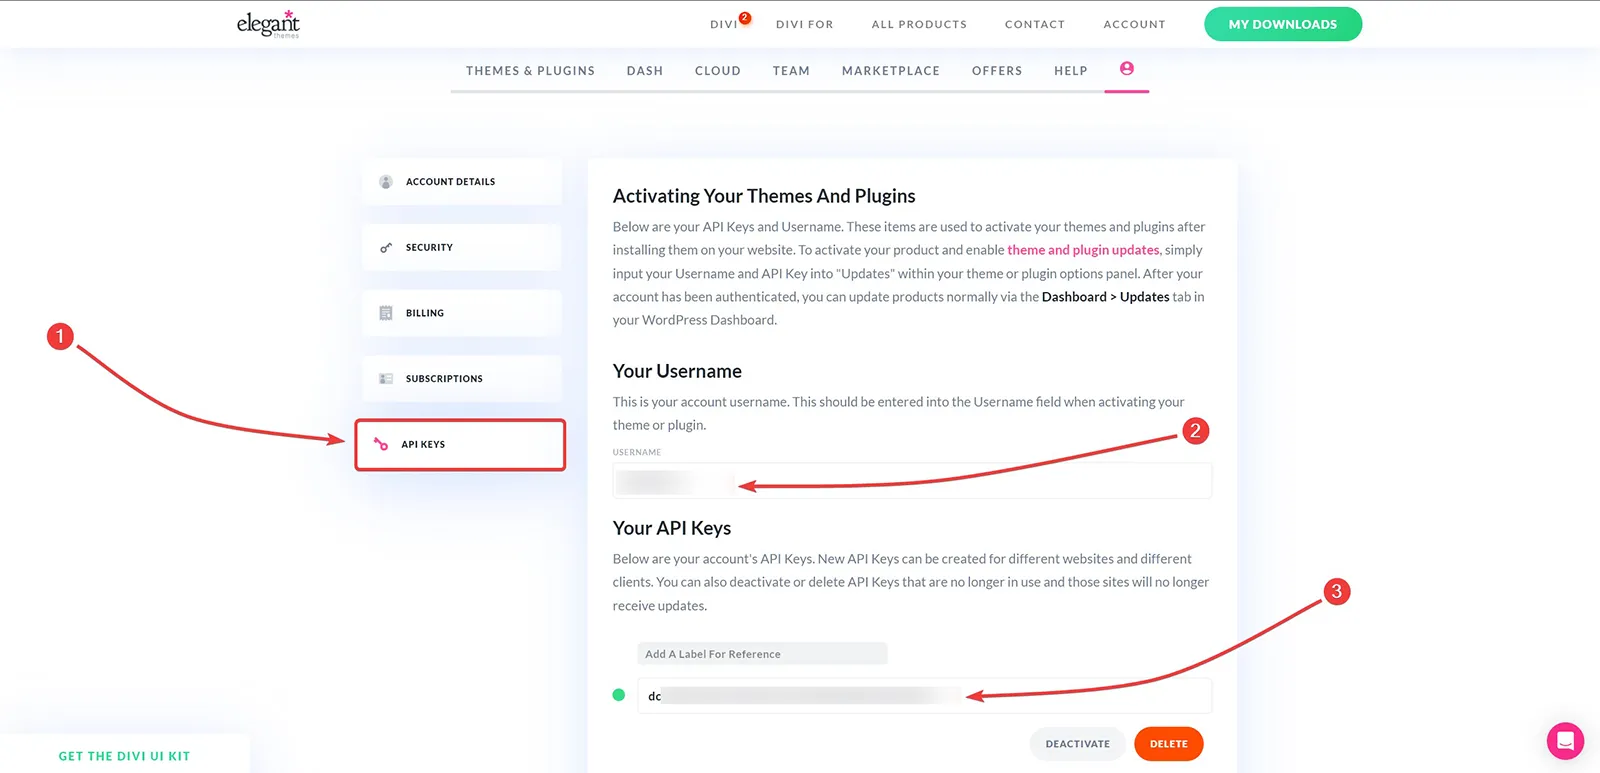This screenshot has height=773, width=1600.
Task: Click the green API key status dot
Action: (x=619, y=695)
